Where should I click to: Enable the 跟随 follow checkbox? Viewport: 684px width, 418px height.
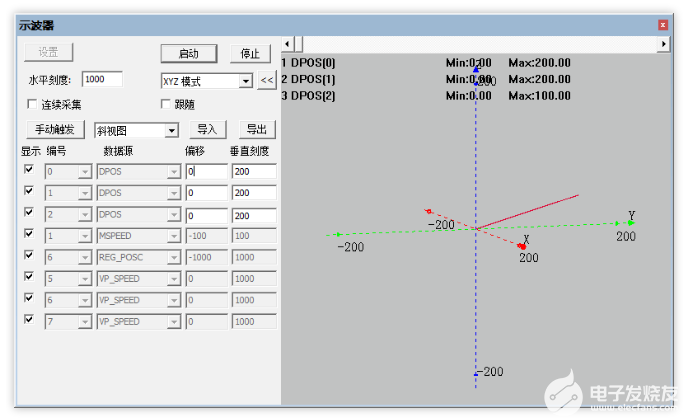166,104
